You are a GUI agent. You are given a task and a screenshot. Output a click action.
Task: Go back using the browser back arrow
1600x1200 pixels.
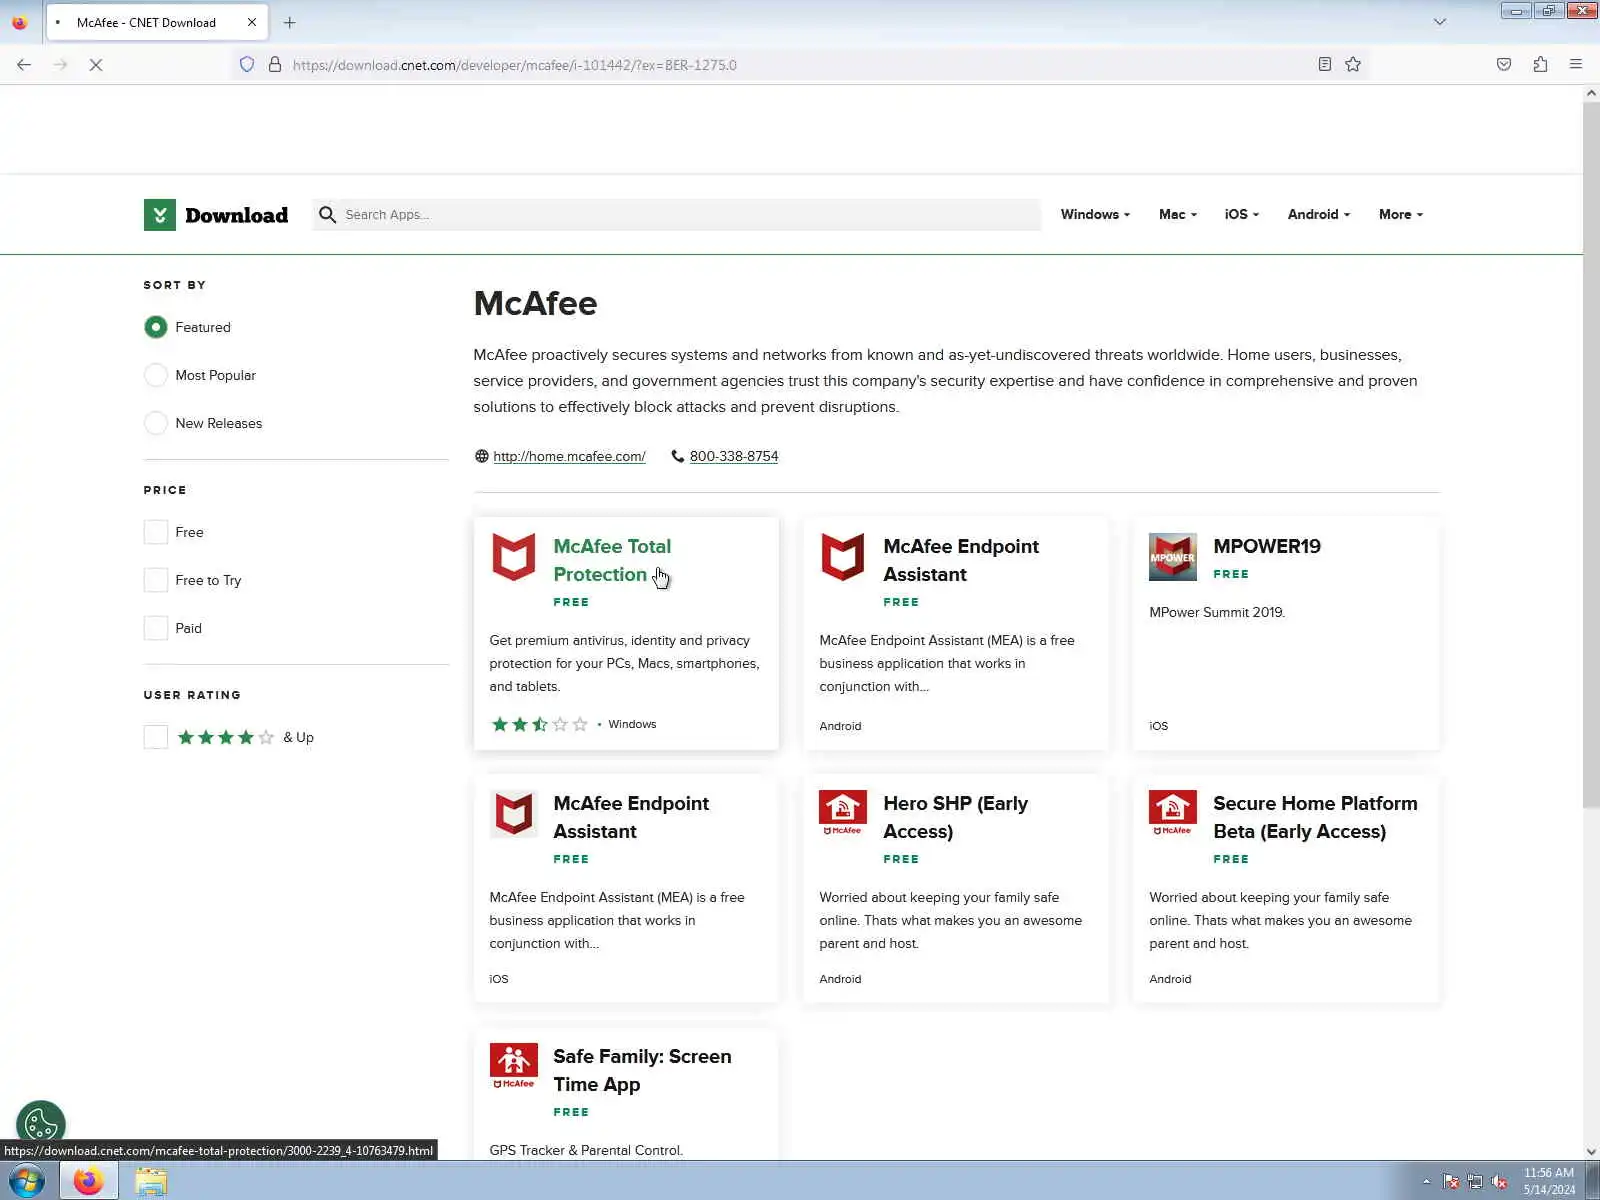point(24,65)
